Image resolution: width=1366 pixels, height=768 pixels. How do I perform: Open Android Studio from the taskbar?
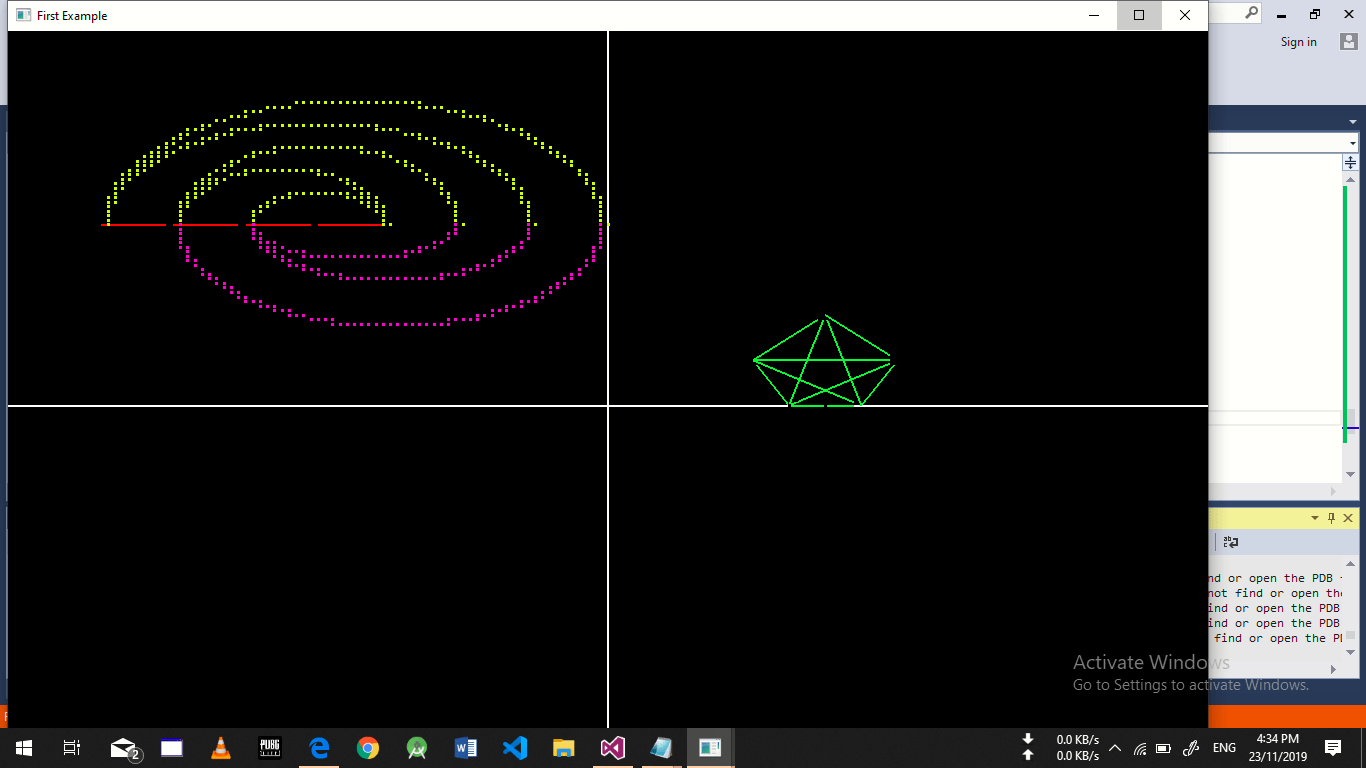coord(417,748)
